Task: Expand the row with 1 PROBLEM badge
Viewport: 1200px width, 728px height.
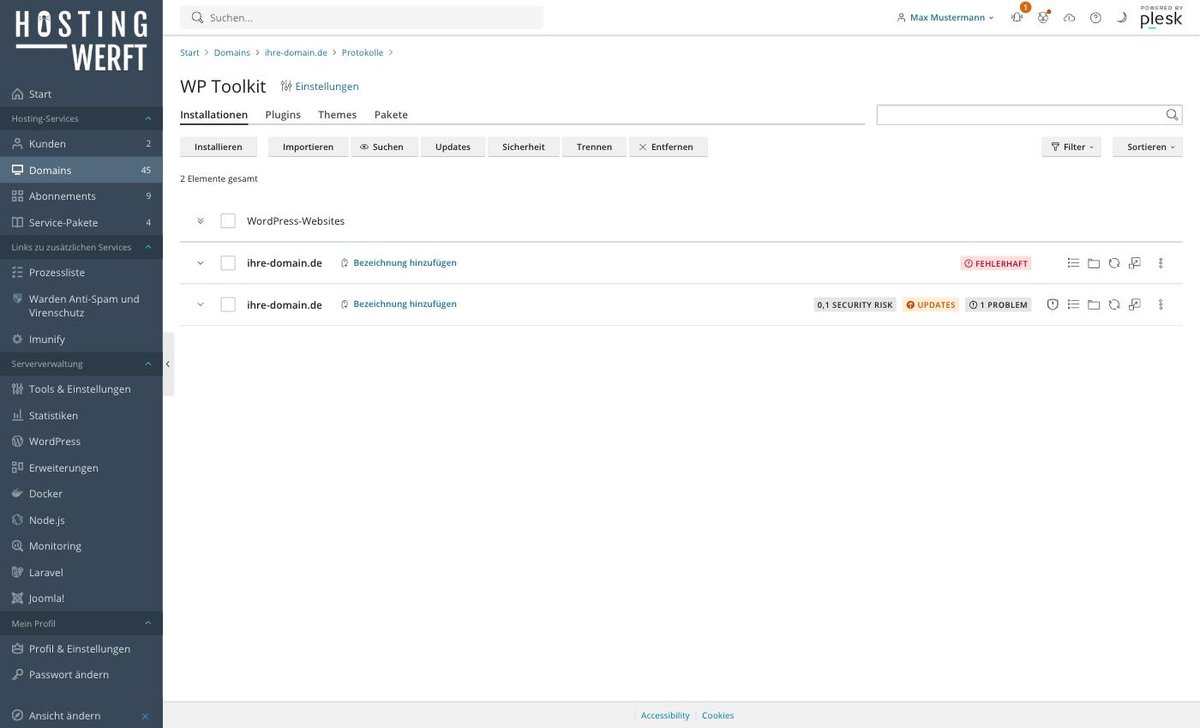Action: (x=200, y=304)
